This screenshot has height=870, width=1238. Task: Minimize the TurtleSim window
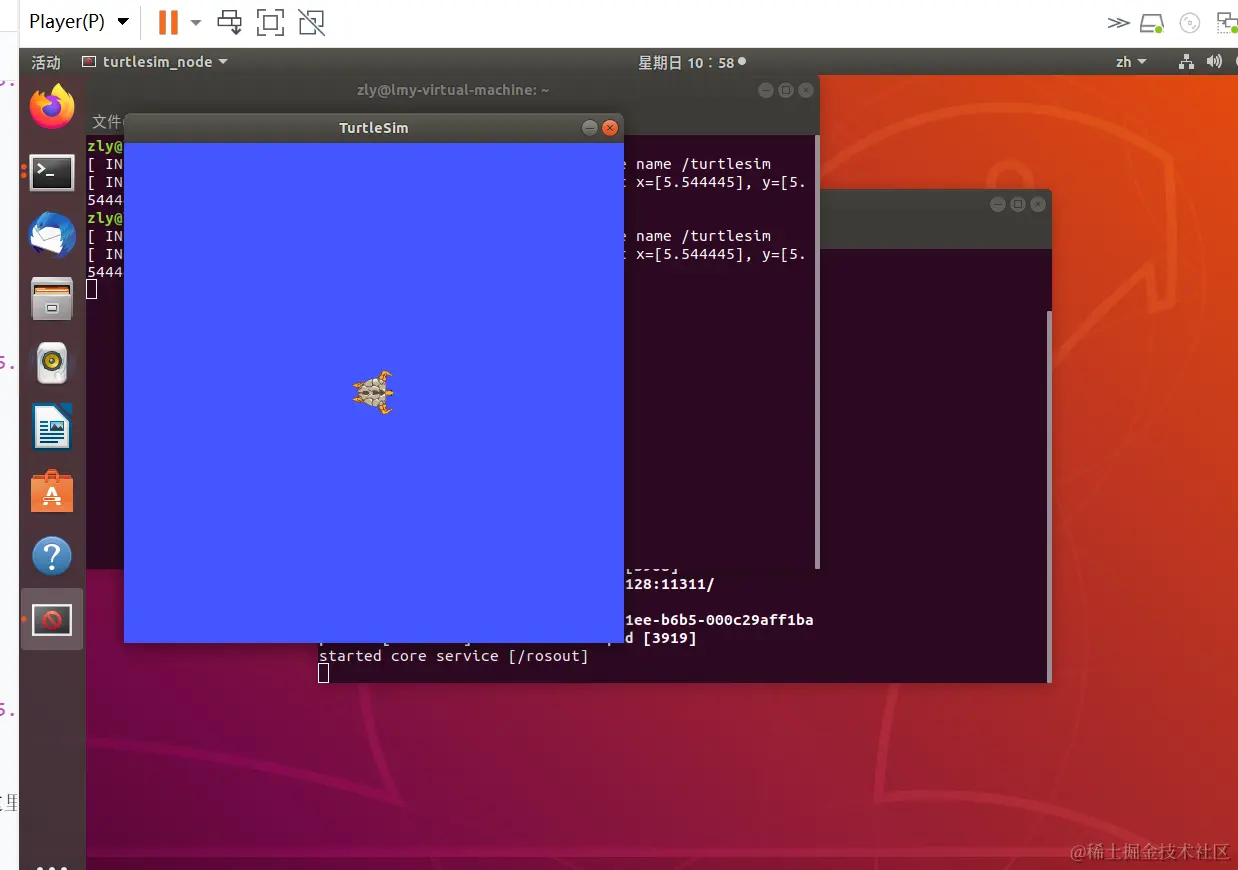click(590, 128)
